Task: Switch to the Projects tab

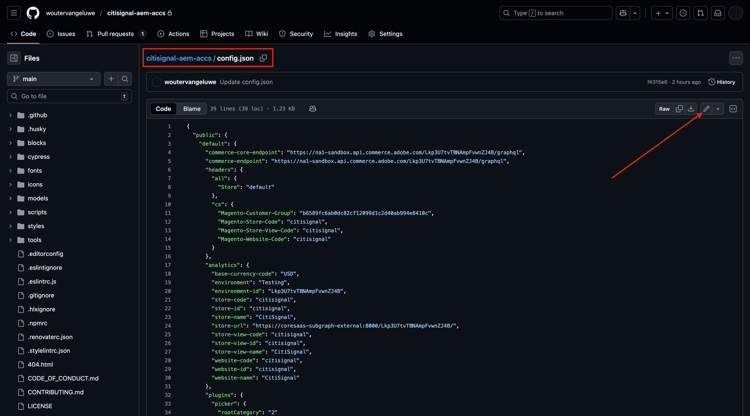Action: pos(217,34)
